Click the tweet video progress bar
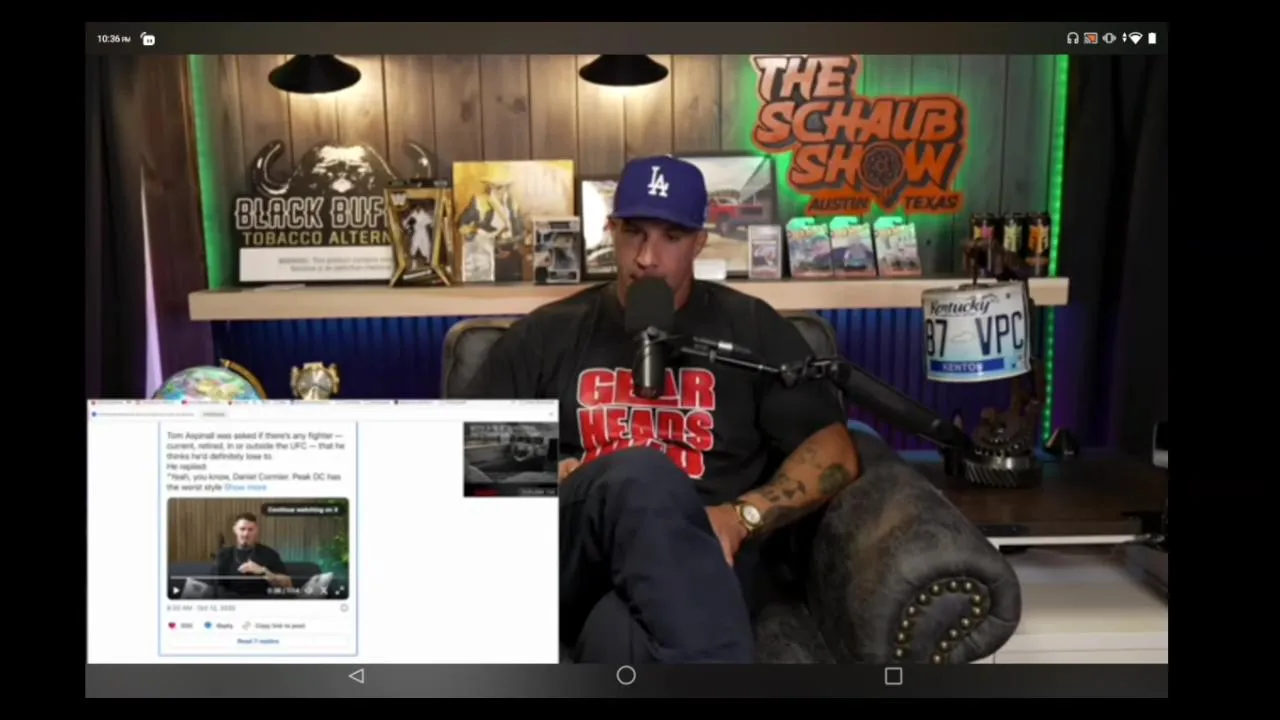This screenshot has height=720, width=1280. click(x=257, y=577)
